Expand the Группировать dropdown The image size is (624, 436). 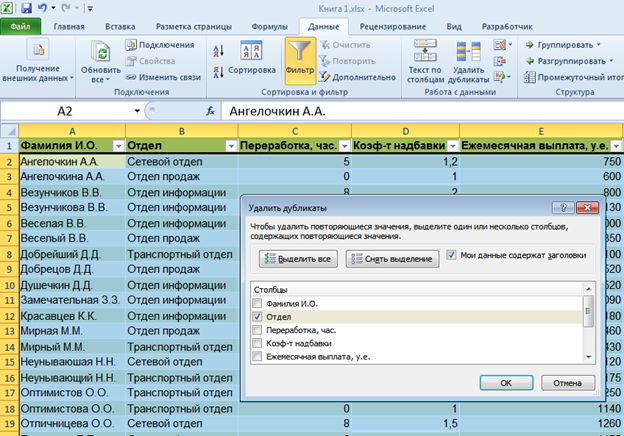[x=598, y=45]
